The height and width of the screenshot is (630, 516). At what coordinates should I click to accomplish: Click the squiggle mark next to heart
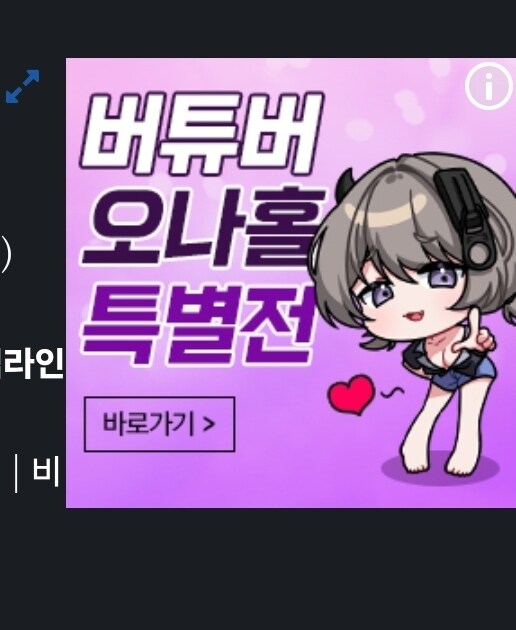pos(393,391)
